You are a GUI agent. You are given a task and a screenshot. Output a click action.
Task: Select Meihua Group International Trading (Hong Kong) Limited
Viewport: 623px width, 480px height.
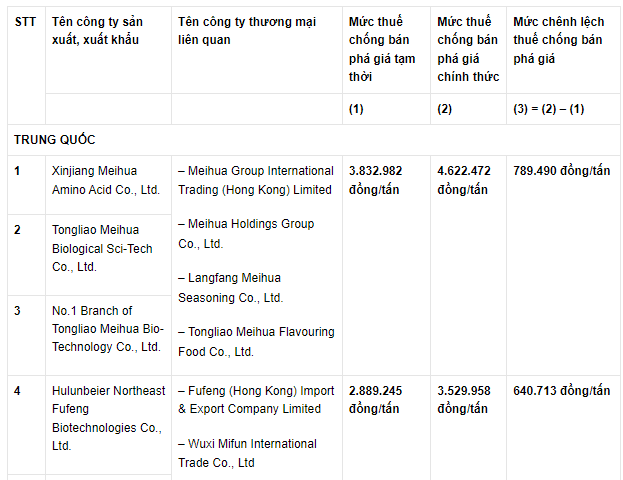[x=255, y=180]
